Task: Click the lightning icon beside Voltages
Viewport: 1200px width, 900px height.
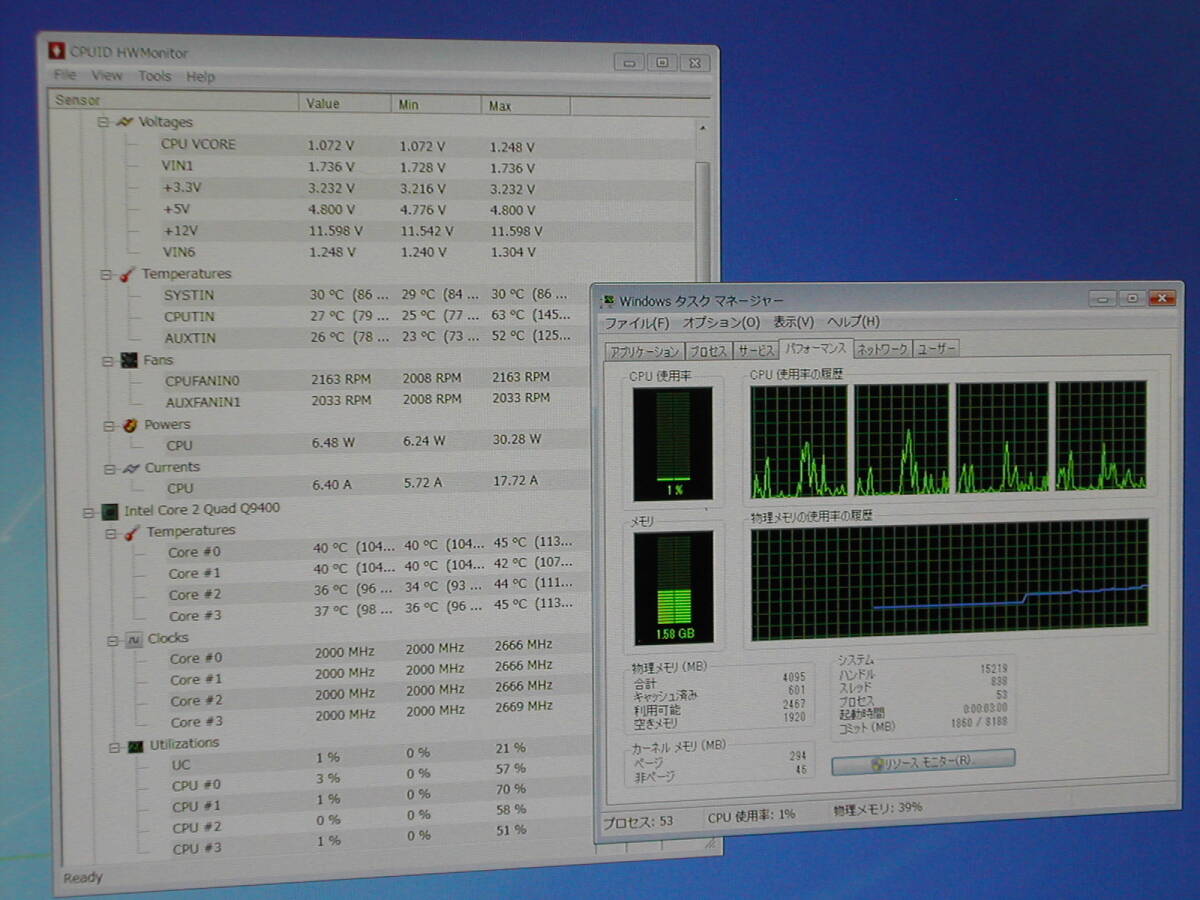Action: click(x=124, y=122)
